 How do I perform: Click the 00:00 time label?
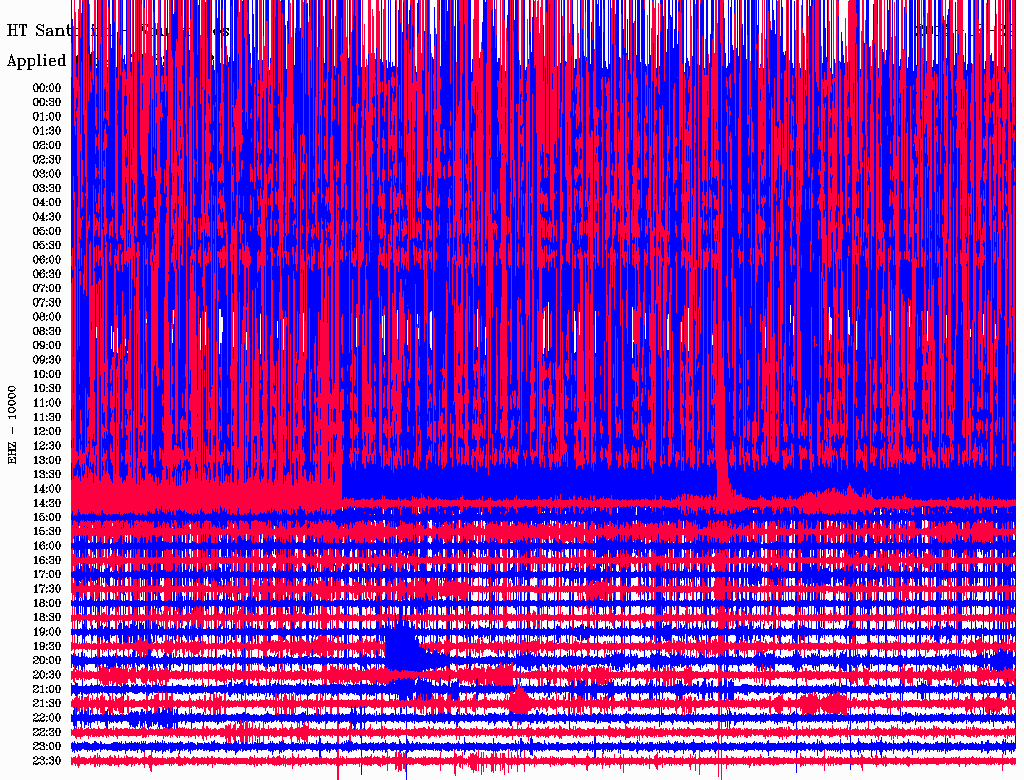click(47, 88)
